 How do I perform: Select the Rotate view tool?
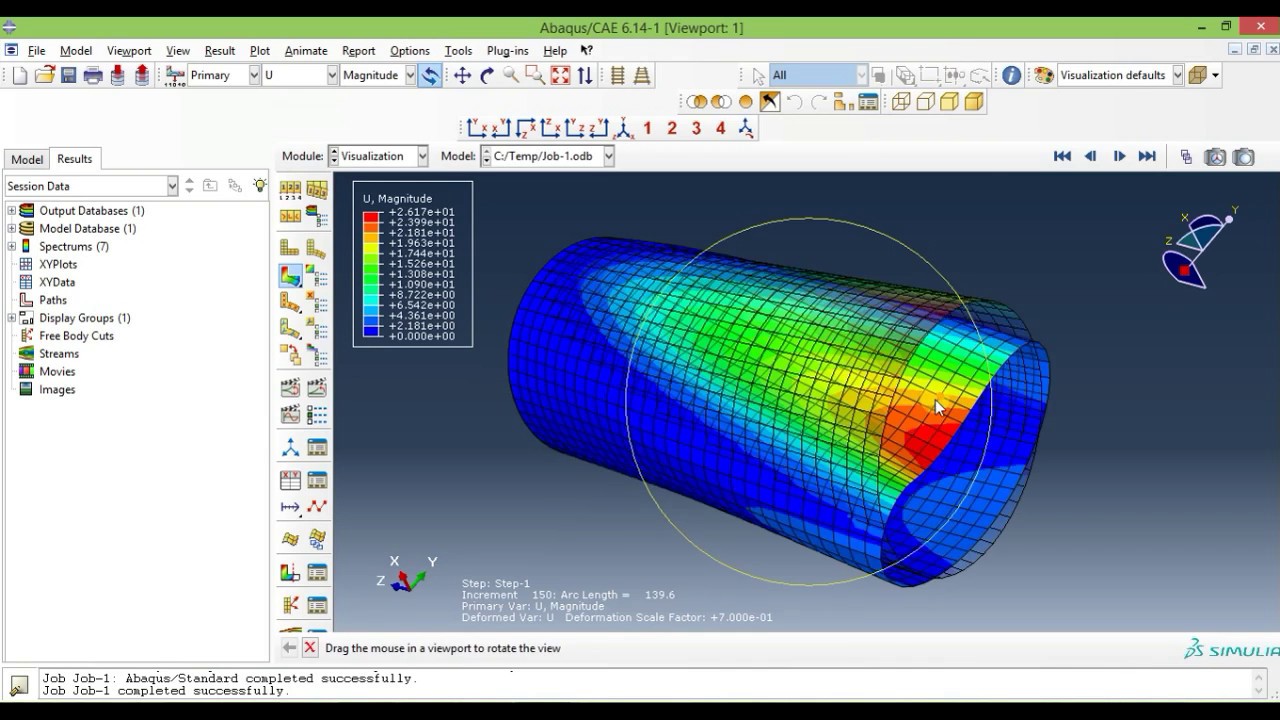click(x=487, y=75)
